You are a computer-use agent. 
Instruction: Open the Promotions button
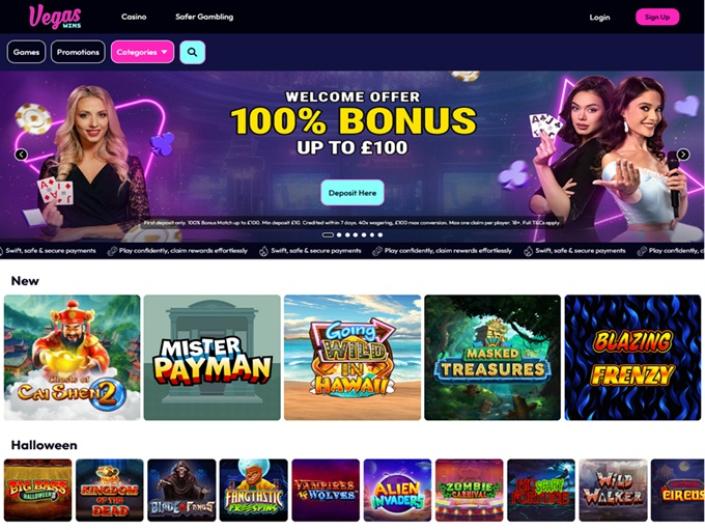click(x=78, y=52)
